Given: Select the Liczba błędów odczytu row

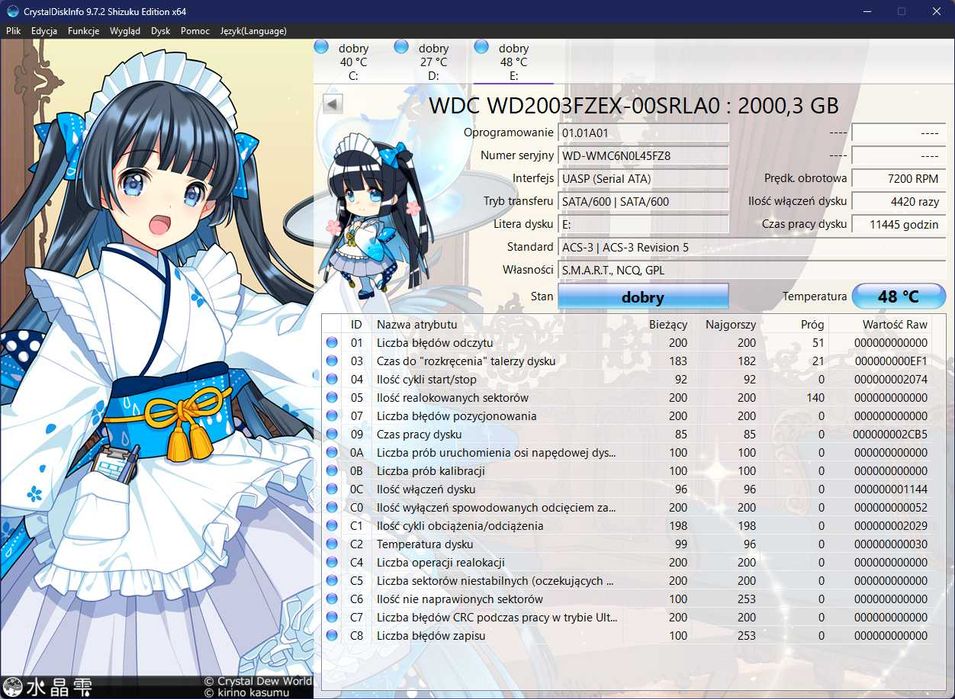Looking at the screenshot, I should point(627,342).
